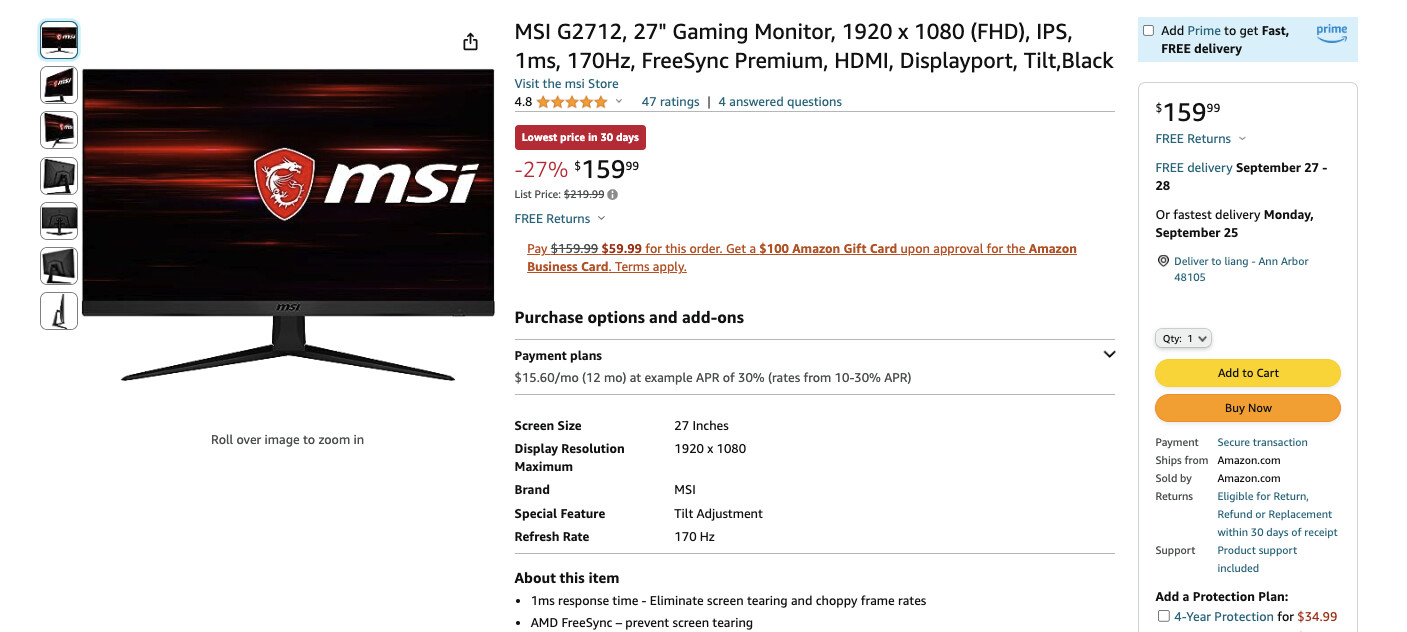The height and width of the screenshot is (632, 1407).
Task: Select the last side-profile monitor thumbnail
Action: 59,311
